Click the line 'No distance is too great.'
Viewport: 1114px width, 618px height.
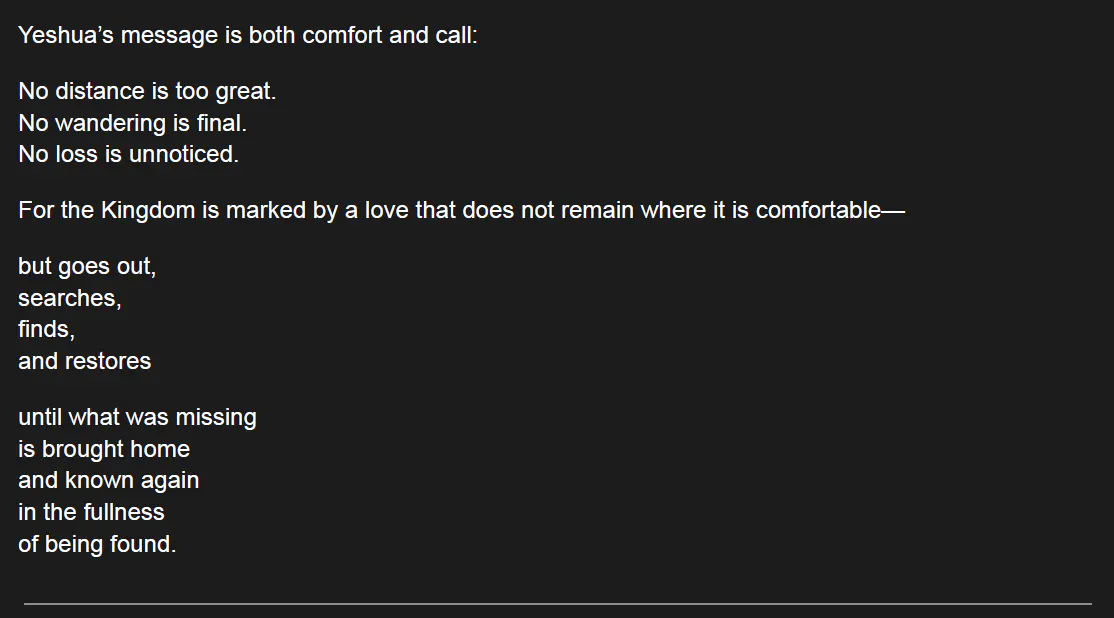tap(147, 92)
